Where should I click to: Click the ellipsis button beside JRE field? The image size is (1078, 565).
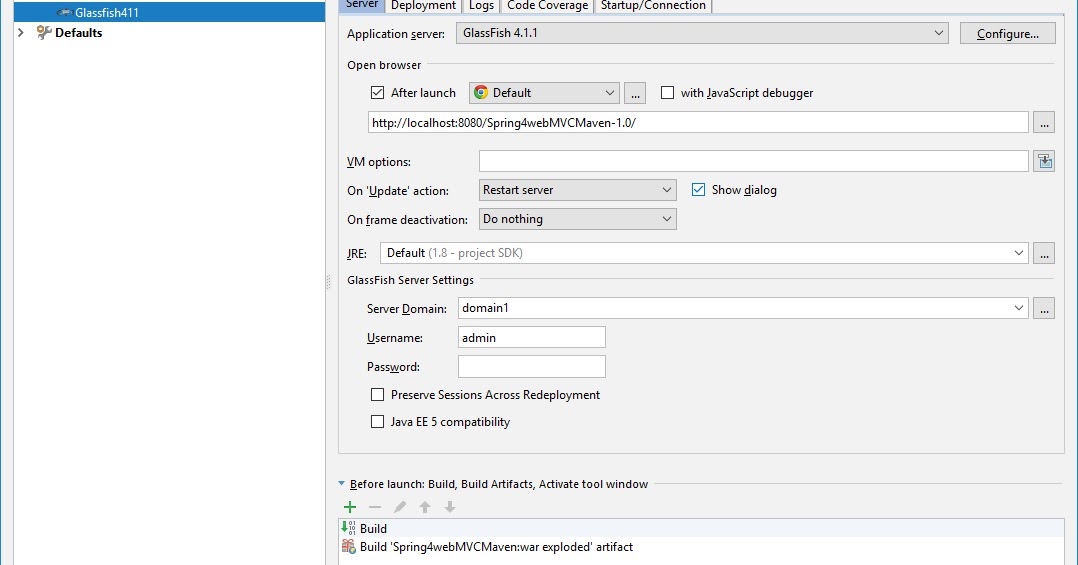(x=1044, y=253)
